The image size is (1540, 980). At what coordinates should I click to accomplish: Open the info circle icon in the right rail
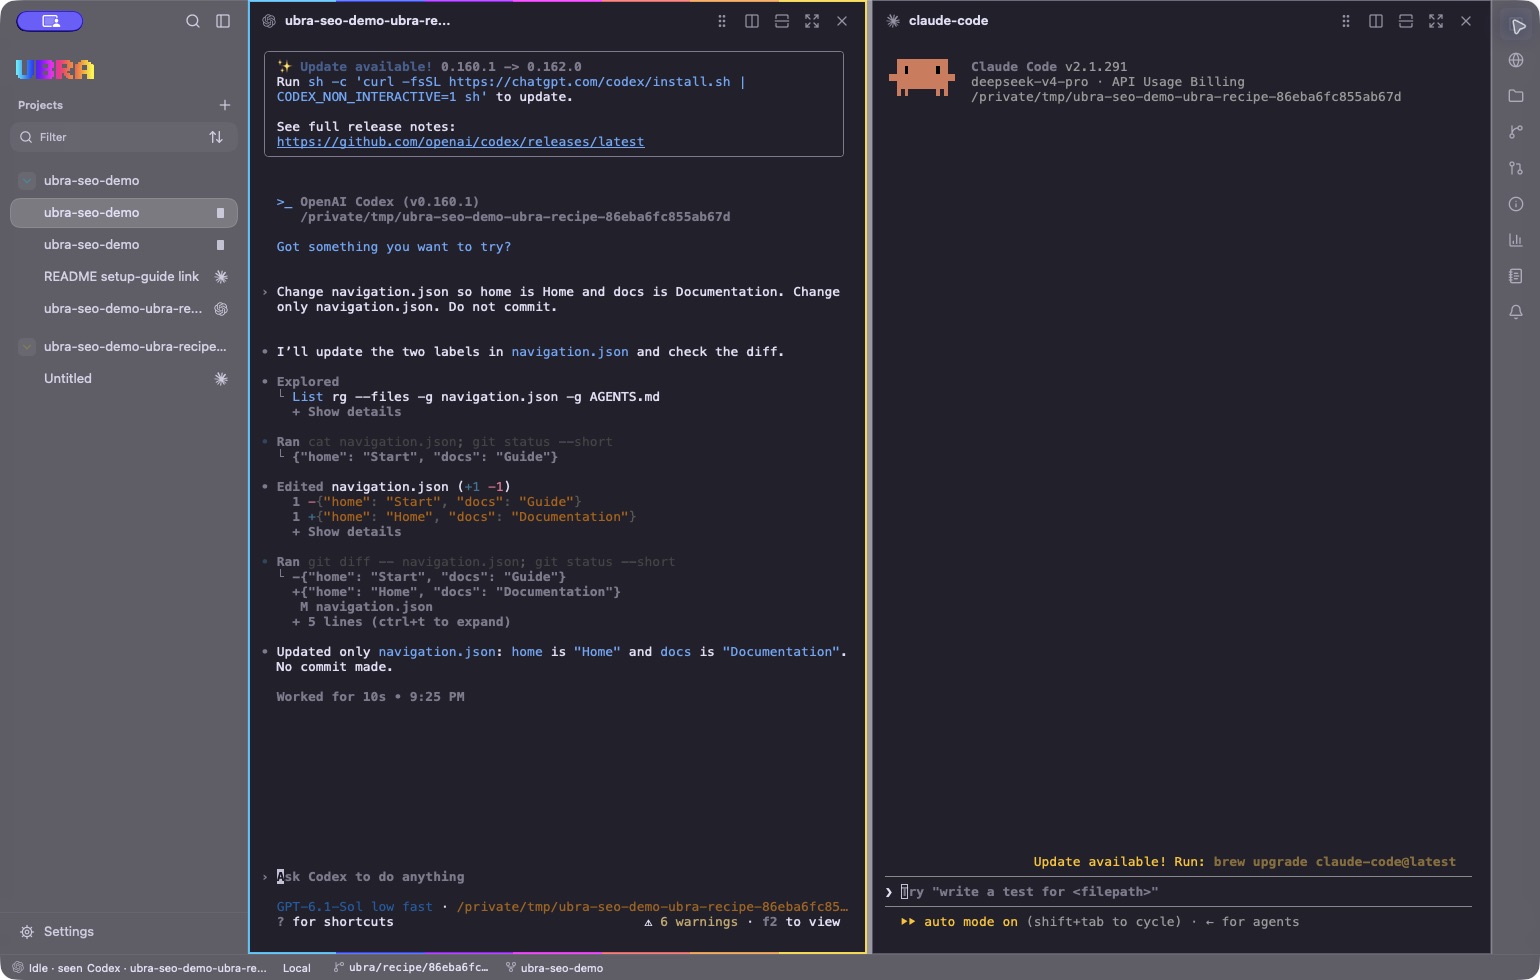click(1516, 204)
